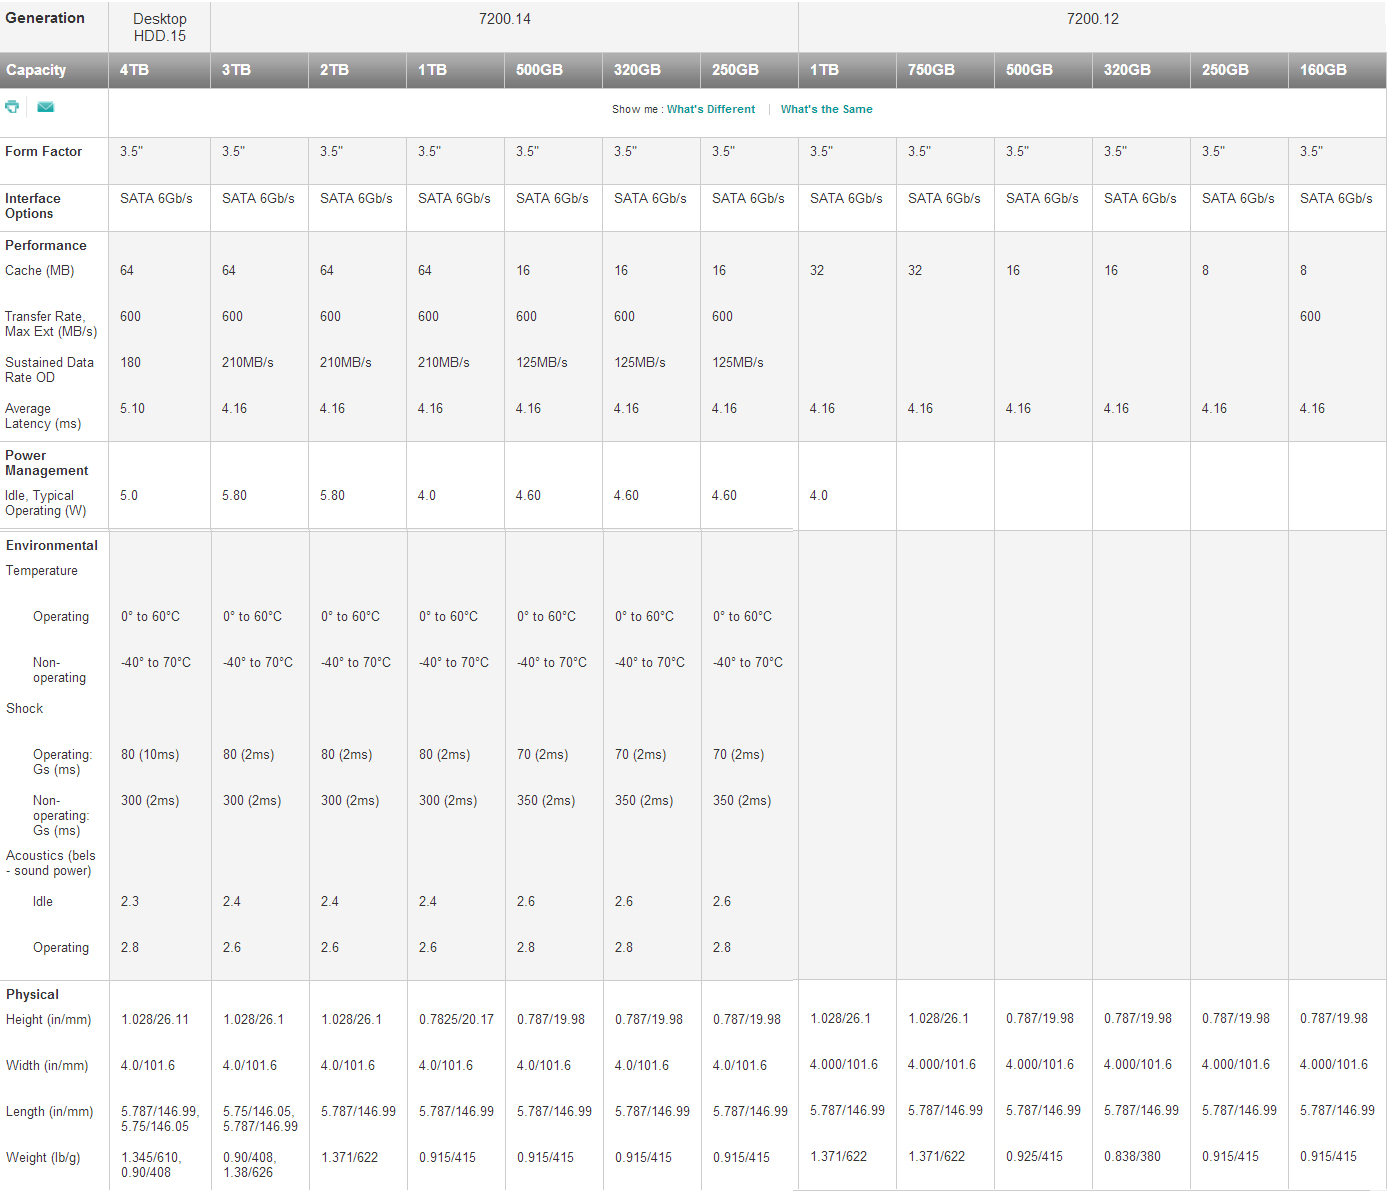This screenshot has height=1191, width=1389.
Task: Select the 750GB capacity column header
Action: (945, 70)
